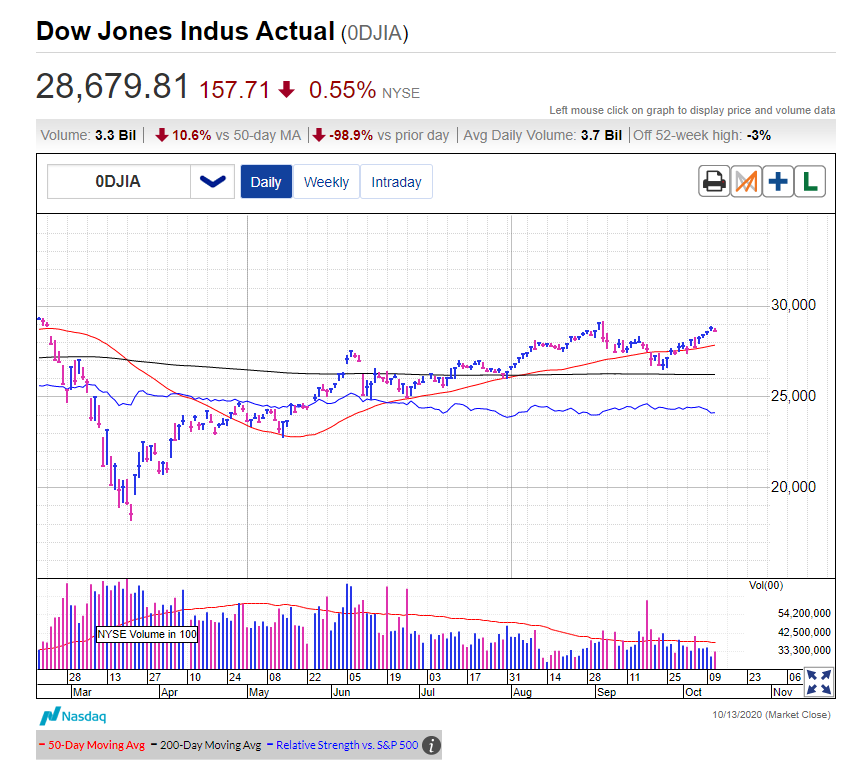Viewport: 862px width, 765px height.
Task: Click the Apr month axis label
Action: coord(169,692)
